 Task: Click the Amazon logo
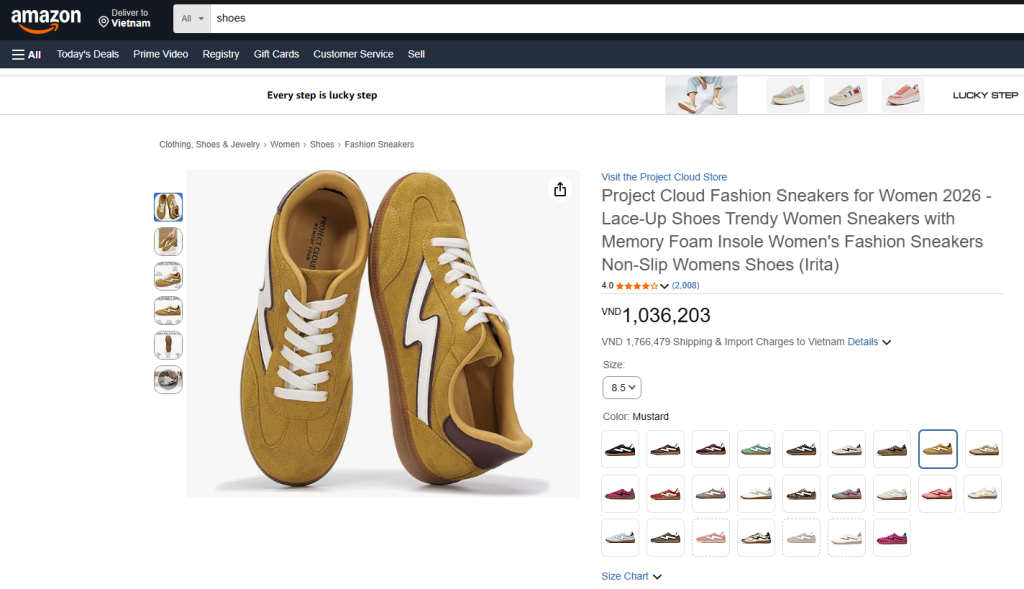coord(46,19)
